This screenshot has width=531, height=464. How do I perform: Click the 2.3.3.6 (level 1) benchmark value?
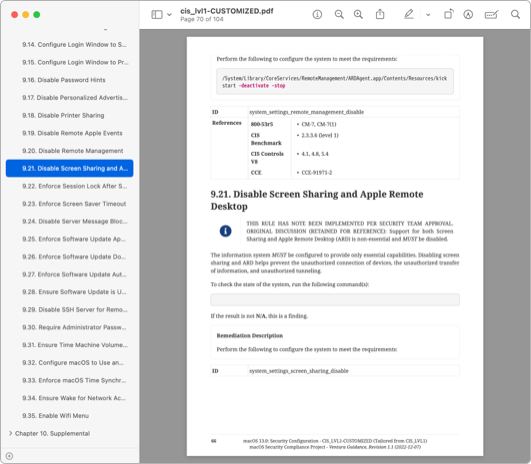pyautogui.click(x=320, y=135)
